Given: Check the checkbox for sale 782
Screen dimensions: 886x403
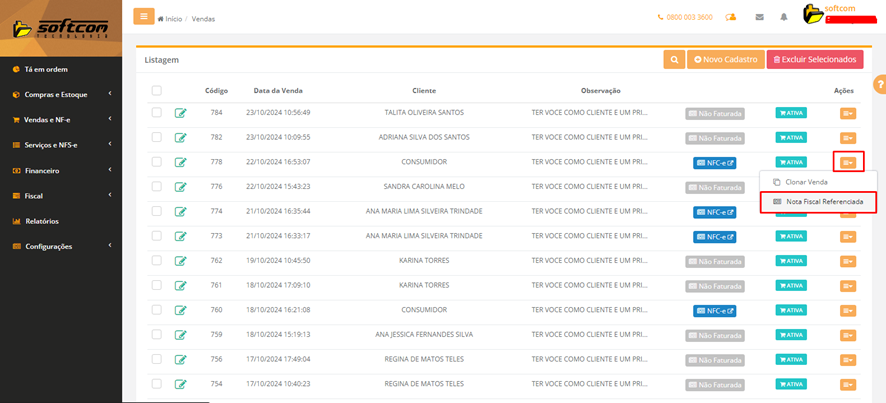Looking at the screenshot, I should 156,137.
